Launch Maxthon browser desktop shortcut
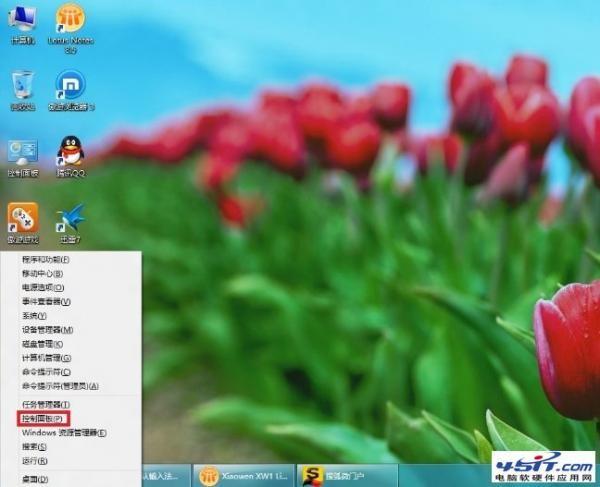Image resolution: width=600 pixels, height=487 pixels. (x=70, y=86)
